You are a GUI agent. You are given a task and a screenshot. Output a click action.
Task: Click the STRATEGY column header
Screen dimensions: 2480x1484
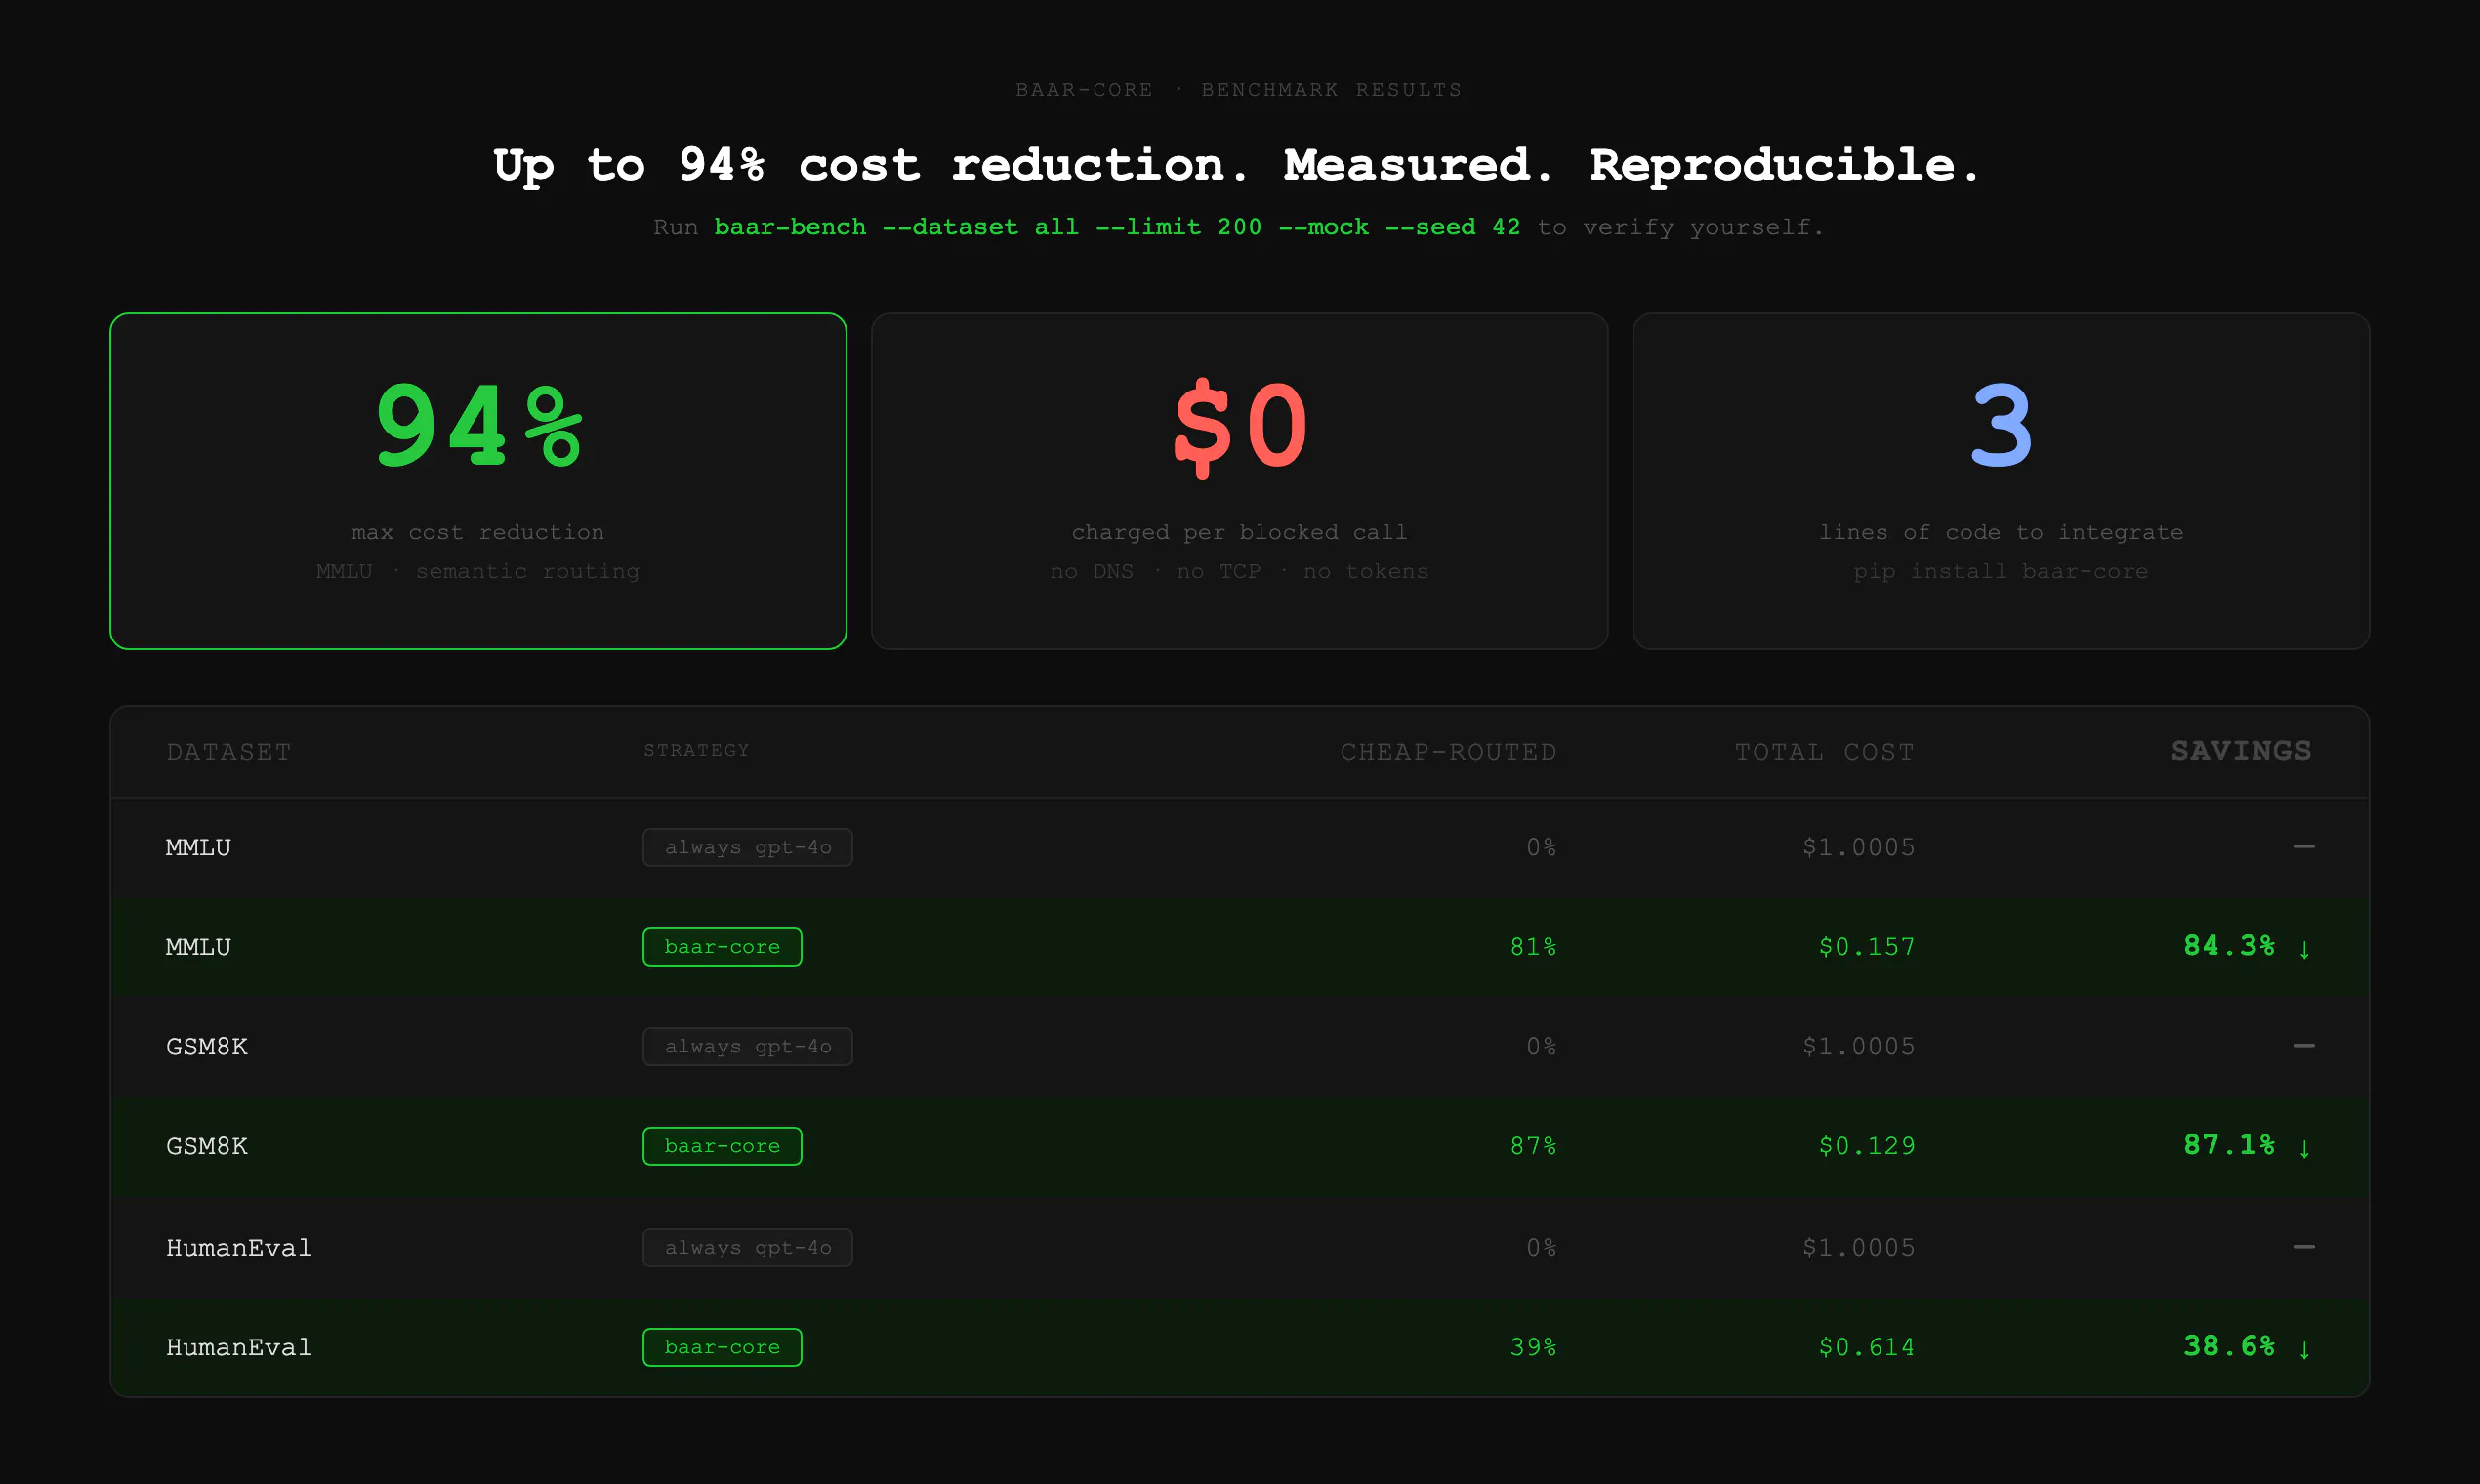point(696,750)
